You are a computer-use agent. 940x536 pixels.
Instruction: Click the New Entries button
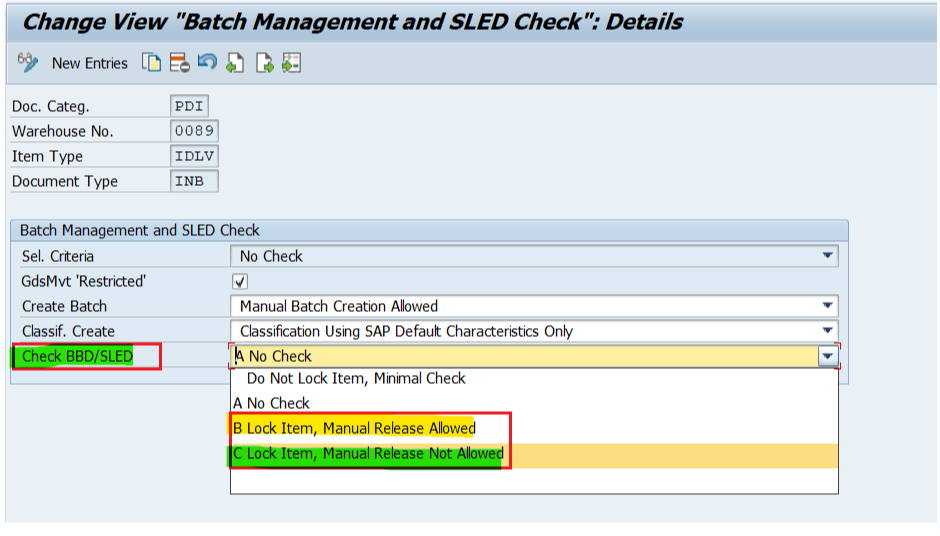coord(90,63)
